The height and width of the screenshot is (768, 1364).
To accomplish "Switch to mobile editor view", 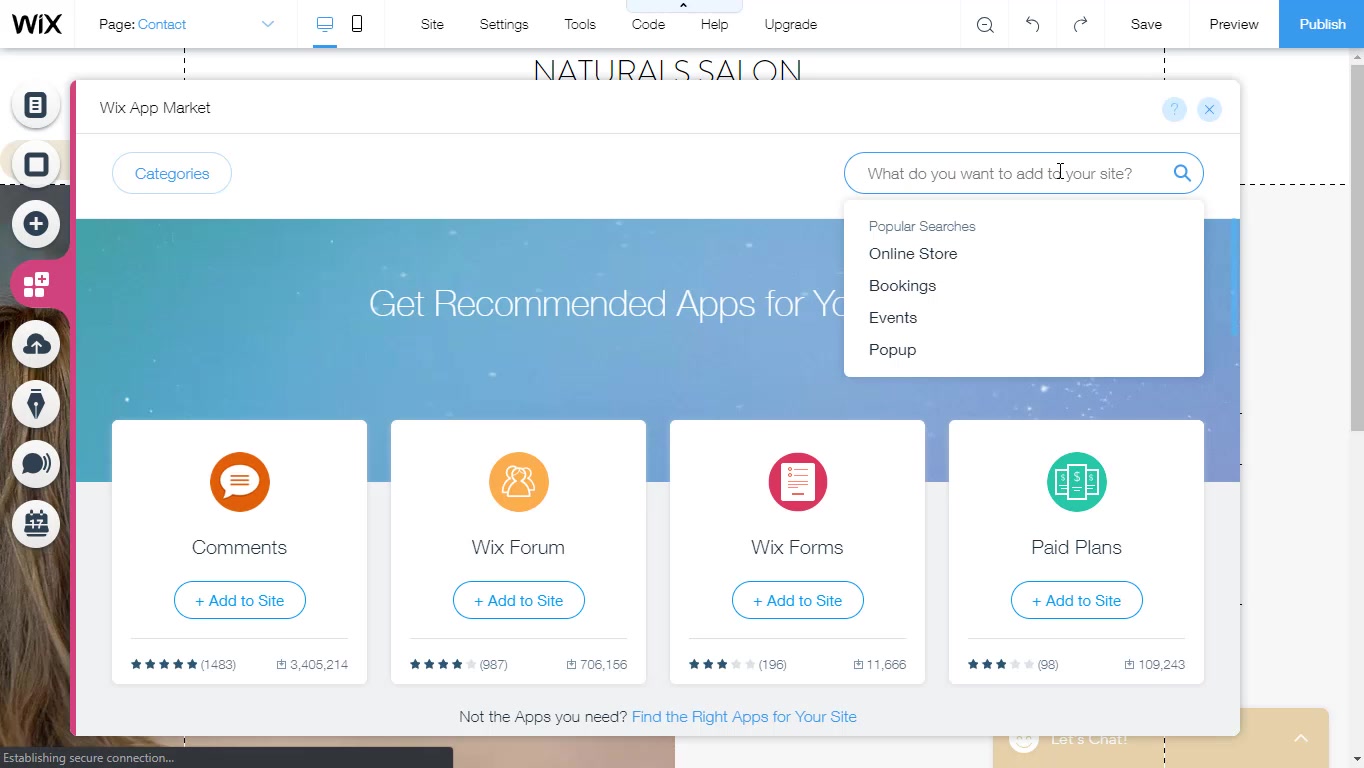I will click(357, 24).
